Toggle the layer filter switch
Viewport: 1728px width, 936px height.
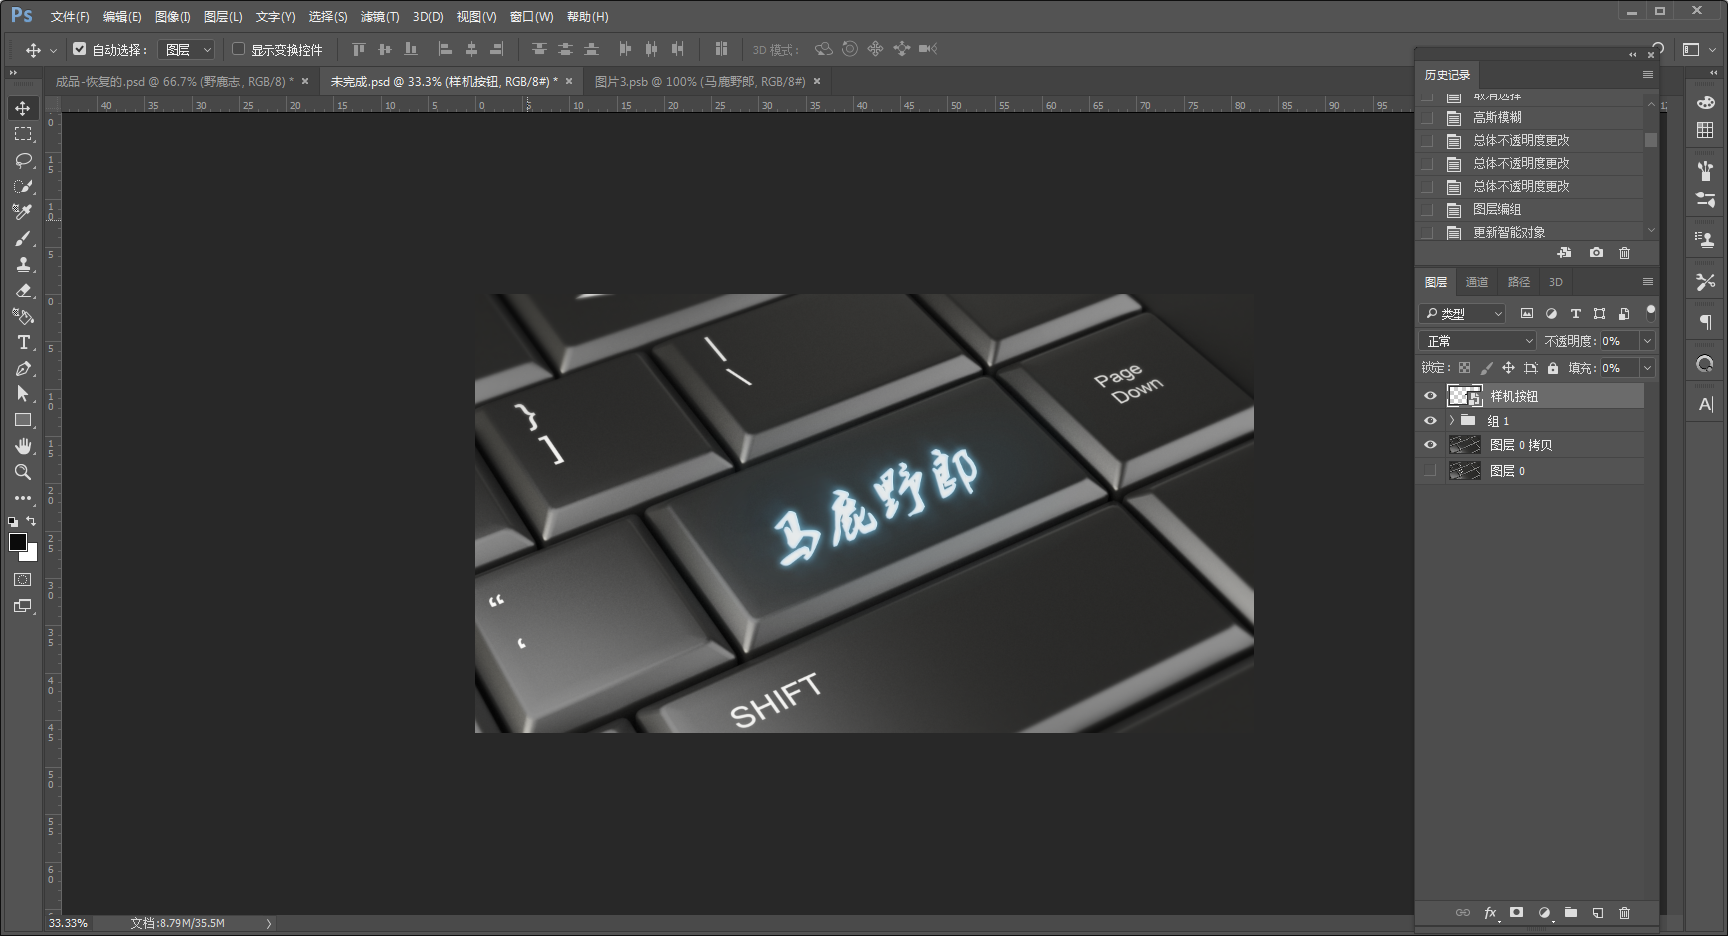(x=1650, y=312)
